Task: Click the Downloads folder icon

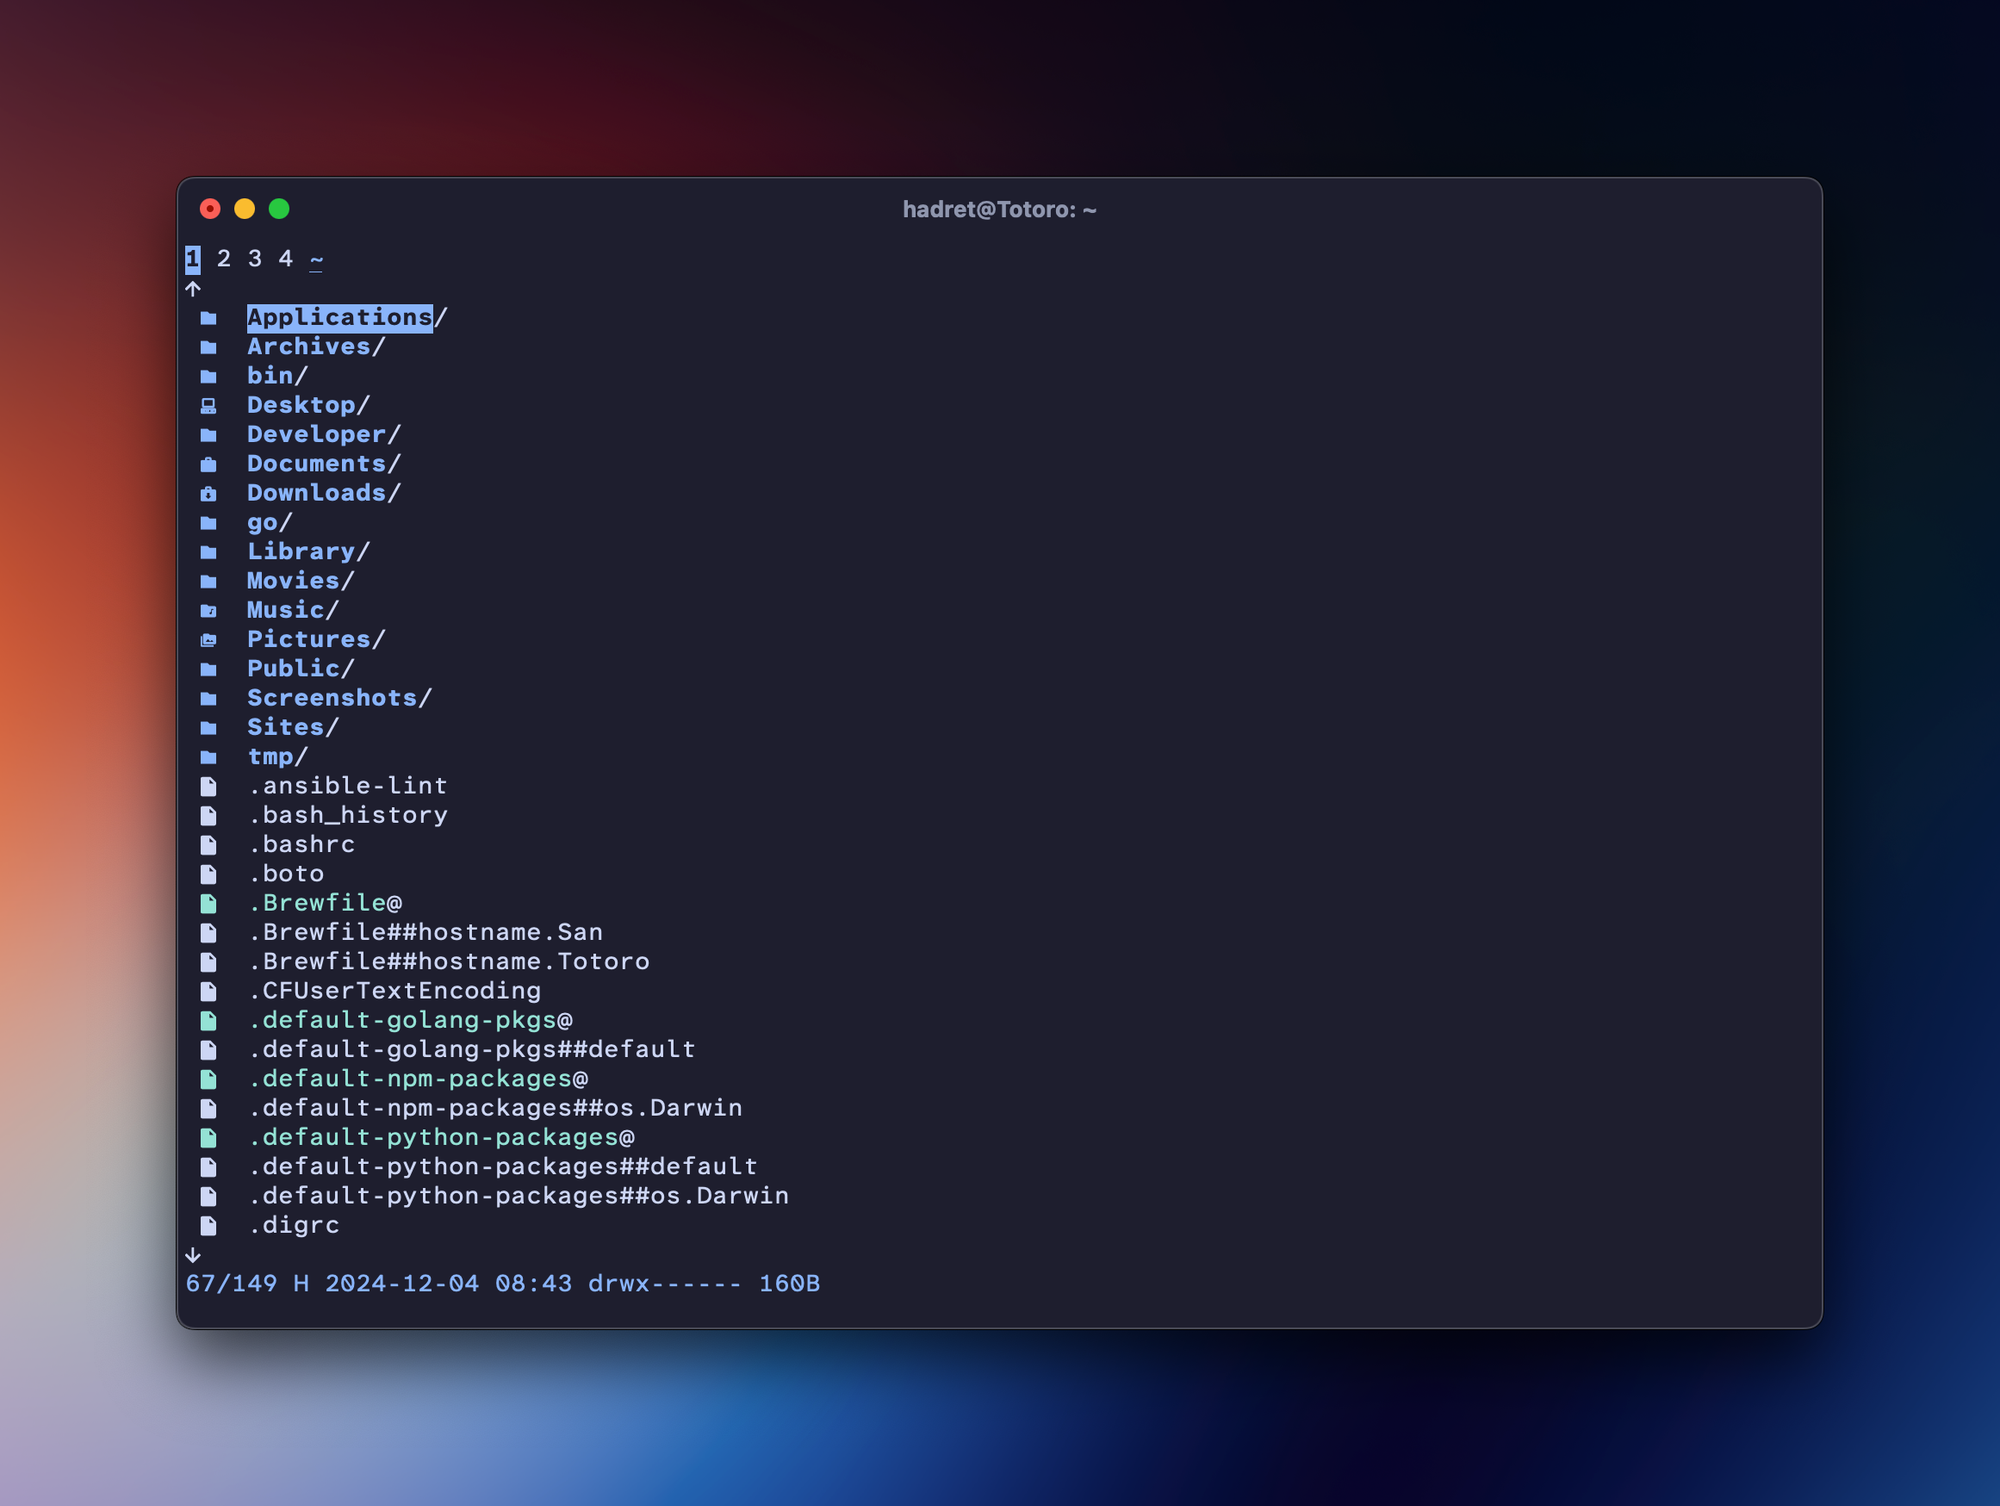Action: point(208,494)
